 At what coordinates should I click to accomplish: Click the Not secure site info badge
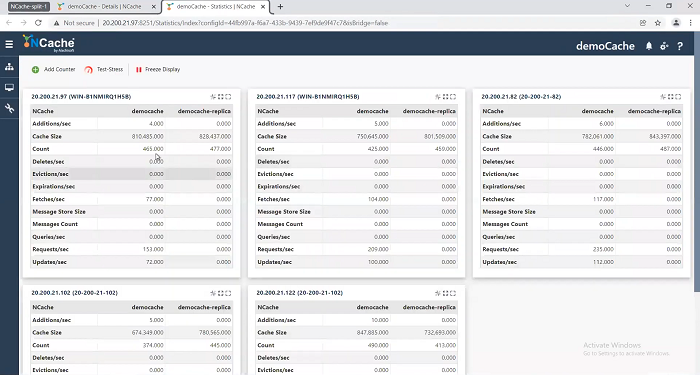click(x=74, y=23)
